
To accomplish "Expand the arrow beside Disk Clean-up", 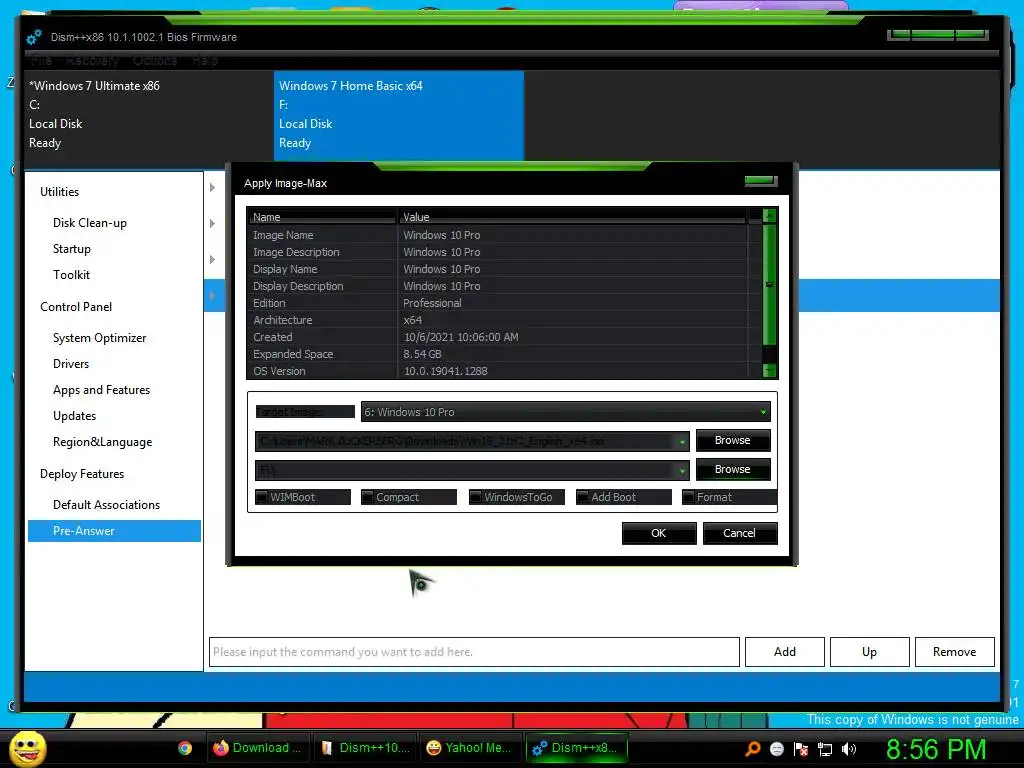I will click(x=212, y=223).
